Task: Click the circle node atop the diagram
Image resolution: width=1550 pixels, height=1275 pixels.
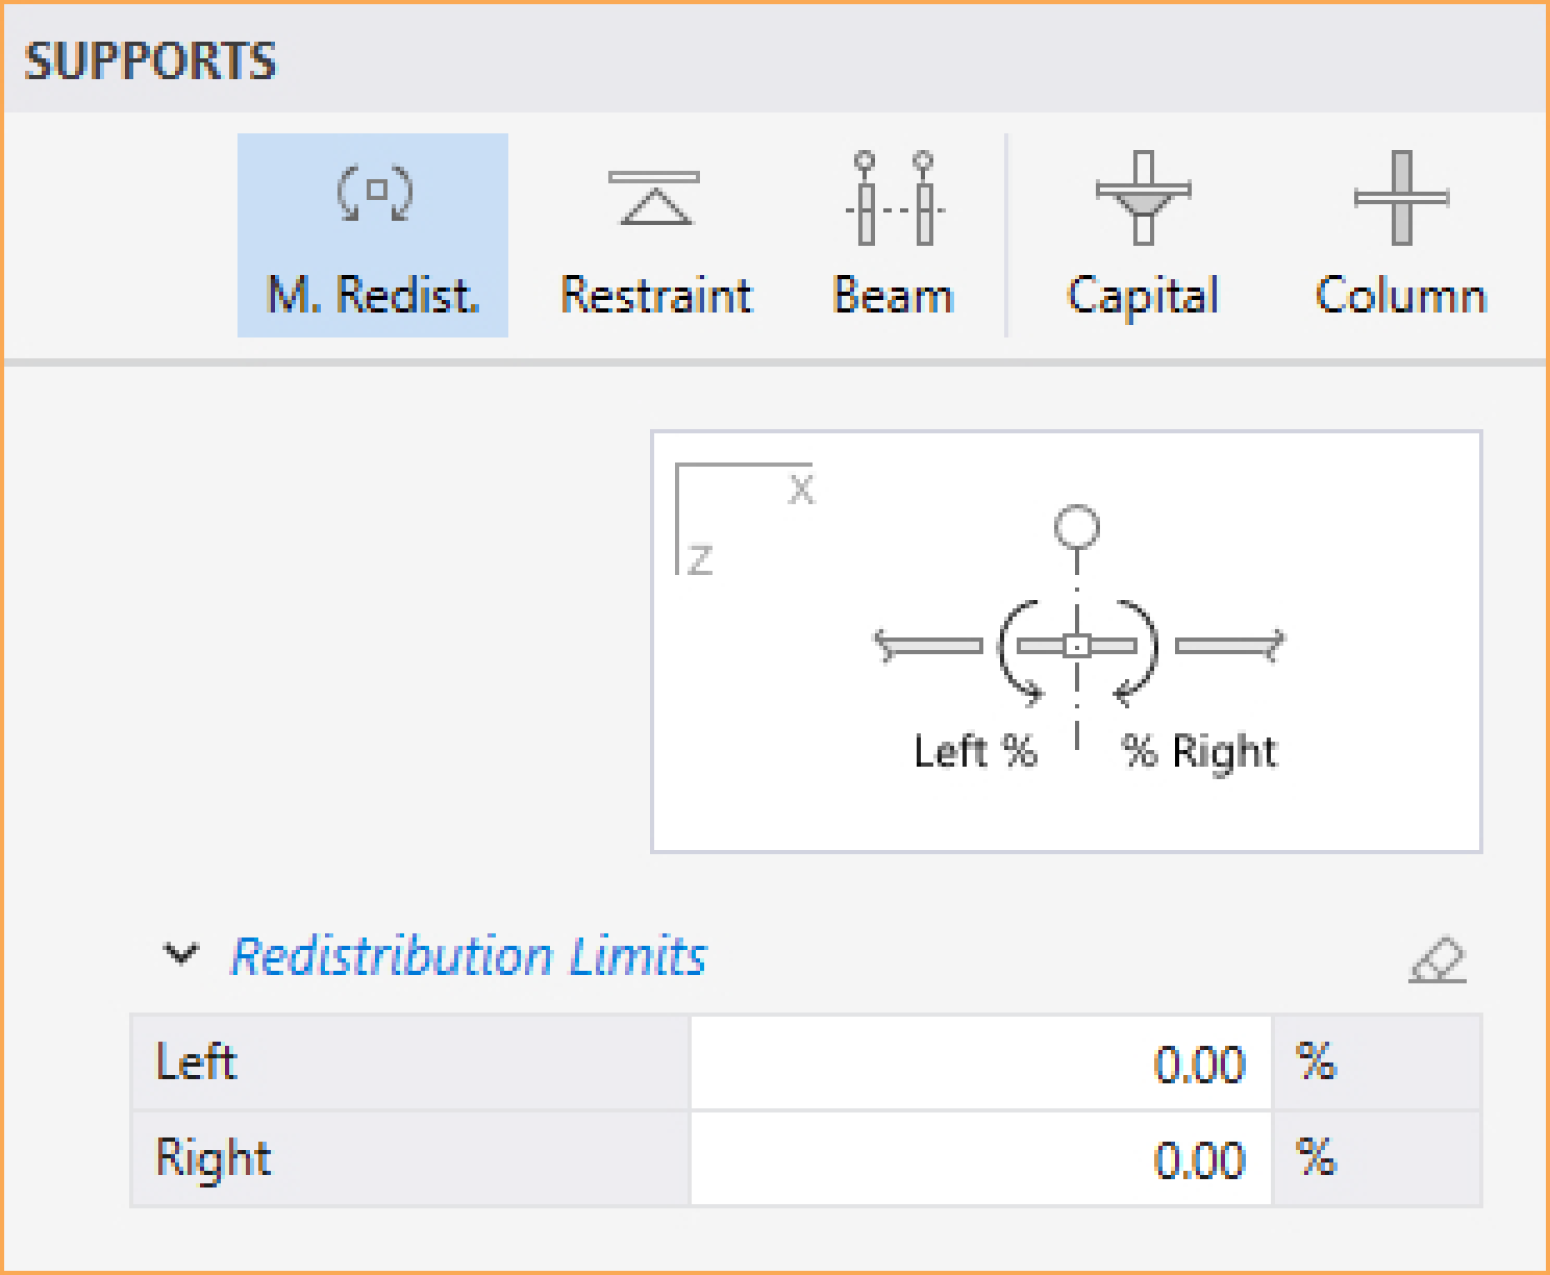Action: 1077,527
